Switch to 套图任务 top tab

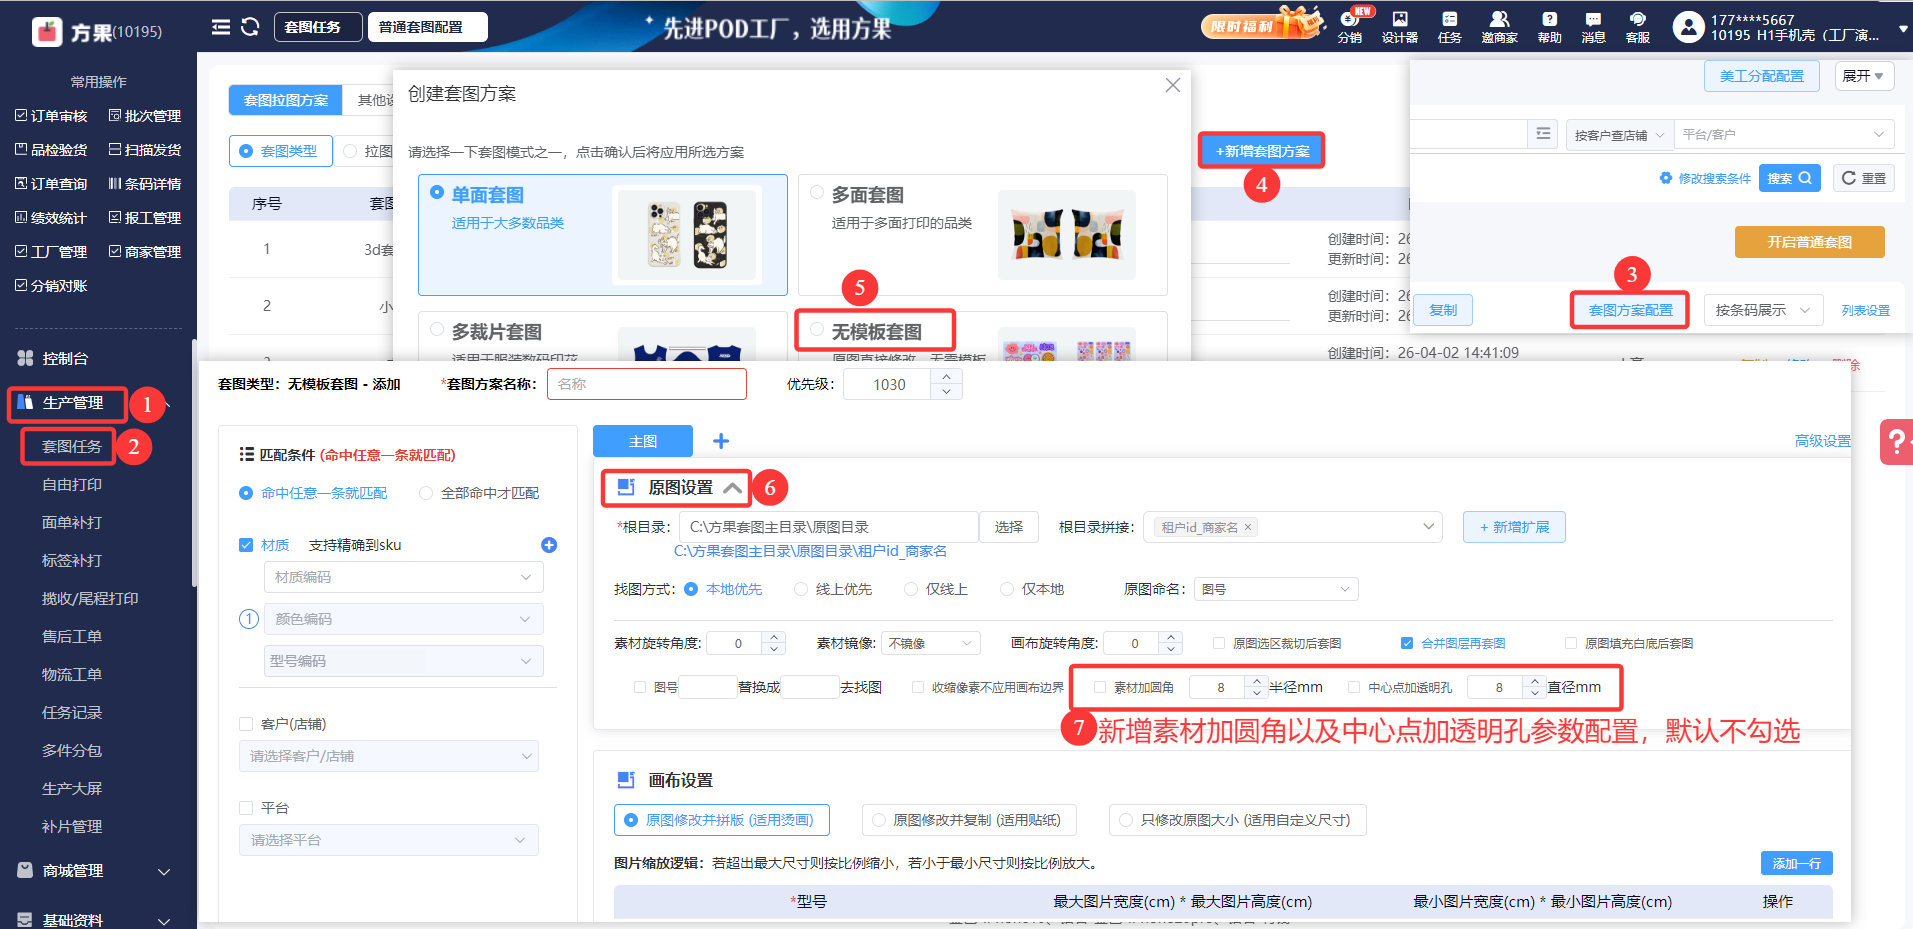pos(318,27)
